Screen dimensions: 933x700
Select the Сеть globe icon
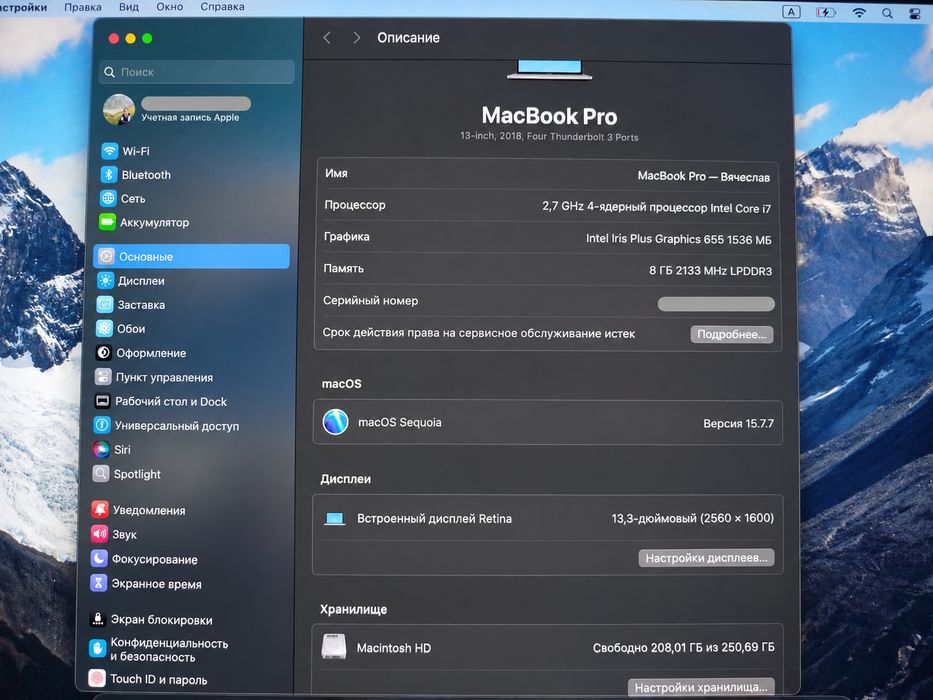pos(108,198)
